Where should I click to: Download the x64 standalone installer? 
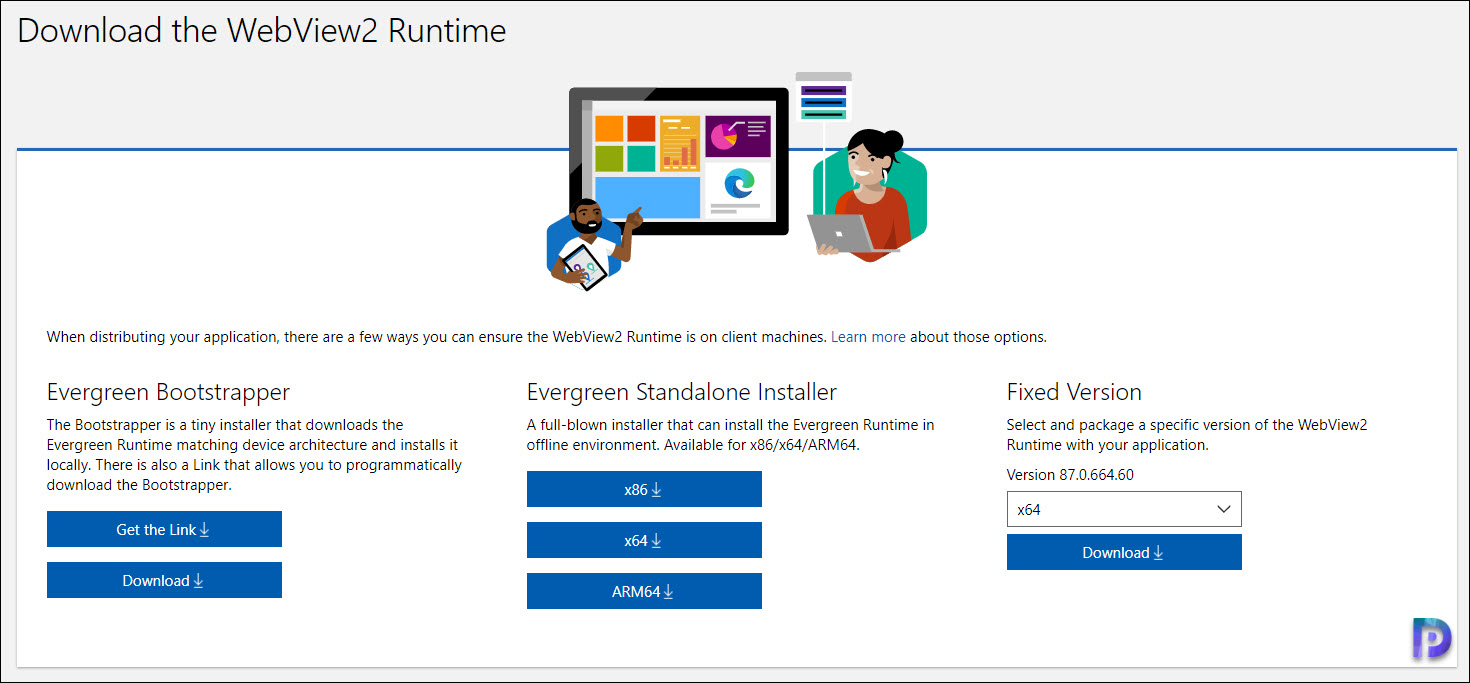(x=644, y=540)
